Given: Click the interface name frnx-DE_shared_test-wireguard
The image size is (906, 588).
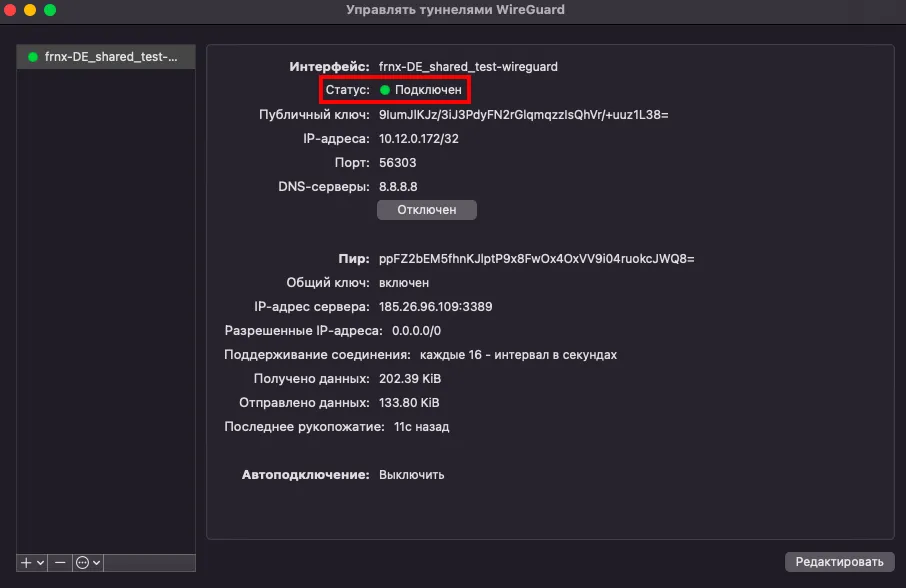Looking at the screenshot, I should (468, 66).
